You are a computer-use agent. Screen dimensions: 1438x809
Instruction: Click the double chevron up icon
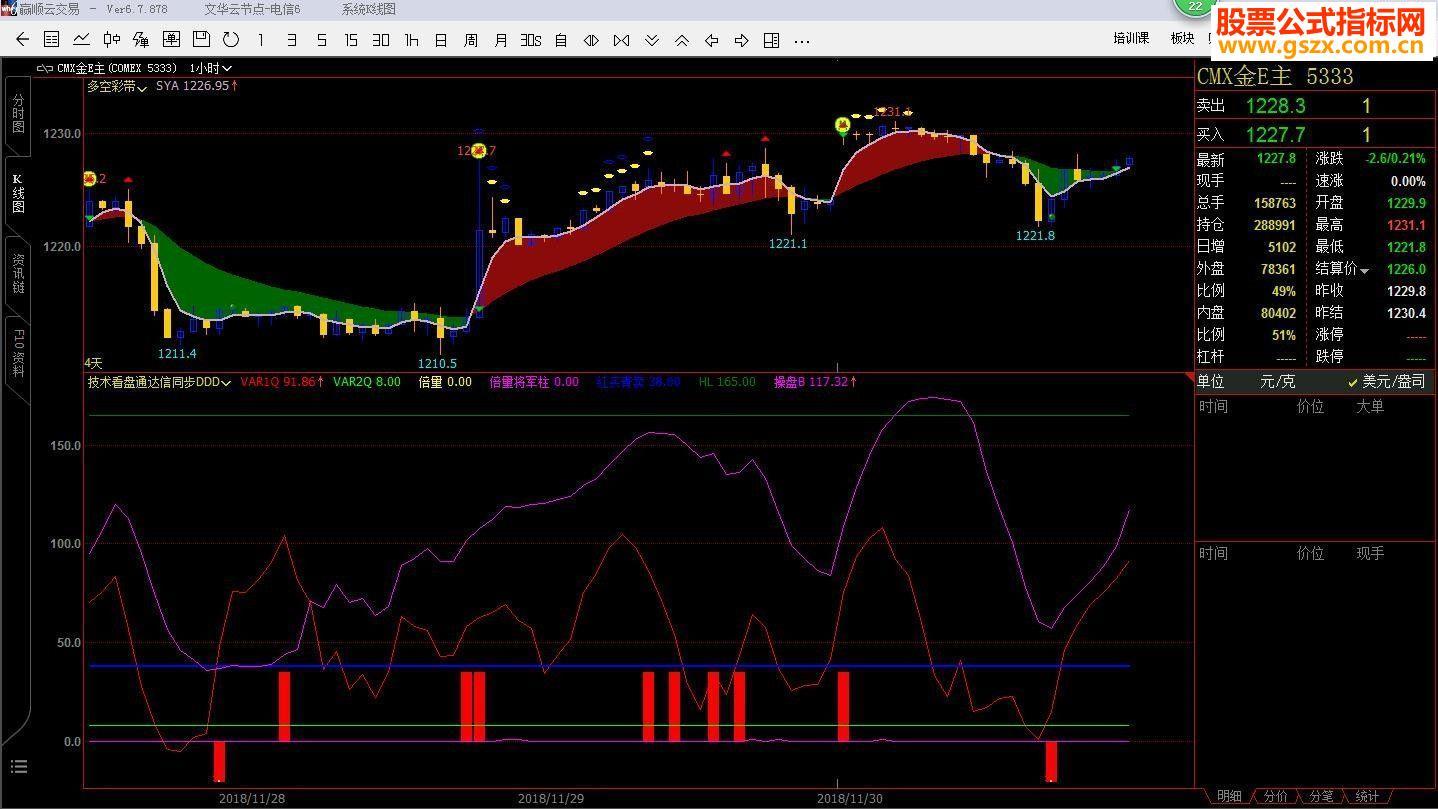tap(682, 40)
